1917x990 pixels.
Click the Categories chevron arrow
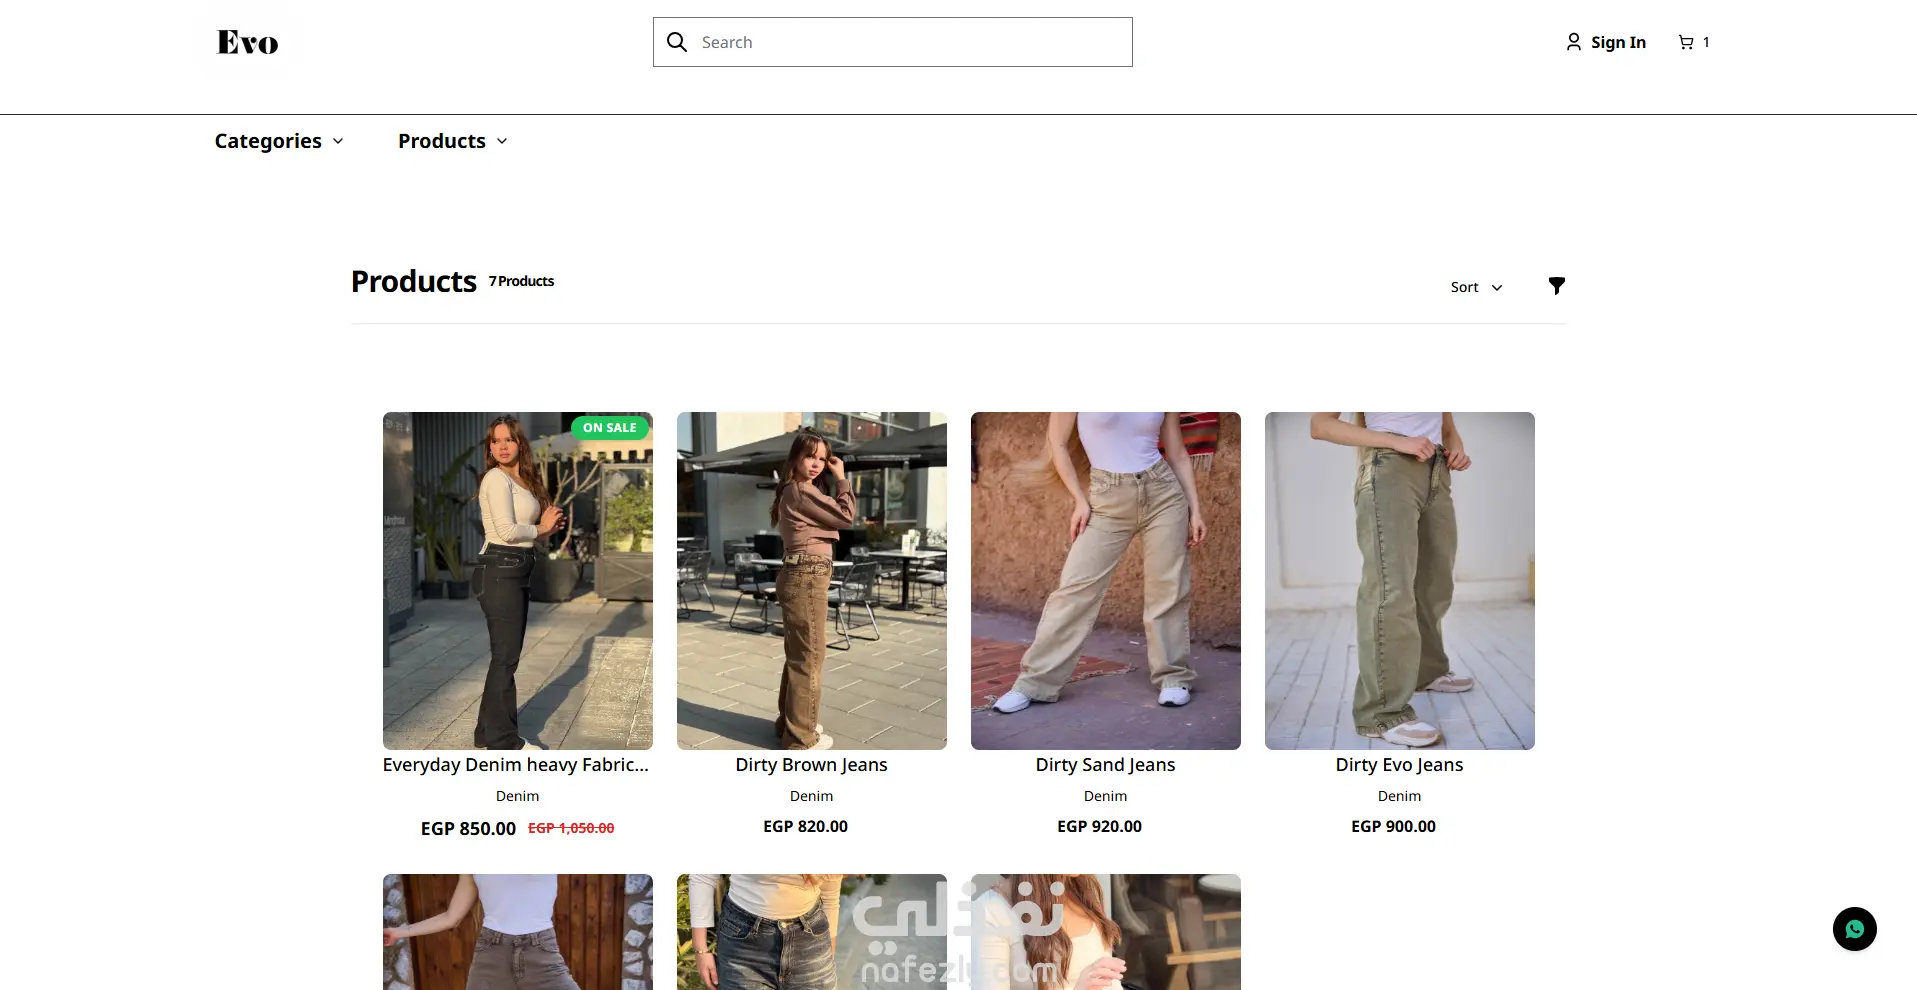[338, 141]
